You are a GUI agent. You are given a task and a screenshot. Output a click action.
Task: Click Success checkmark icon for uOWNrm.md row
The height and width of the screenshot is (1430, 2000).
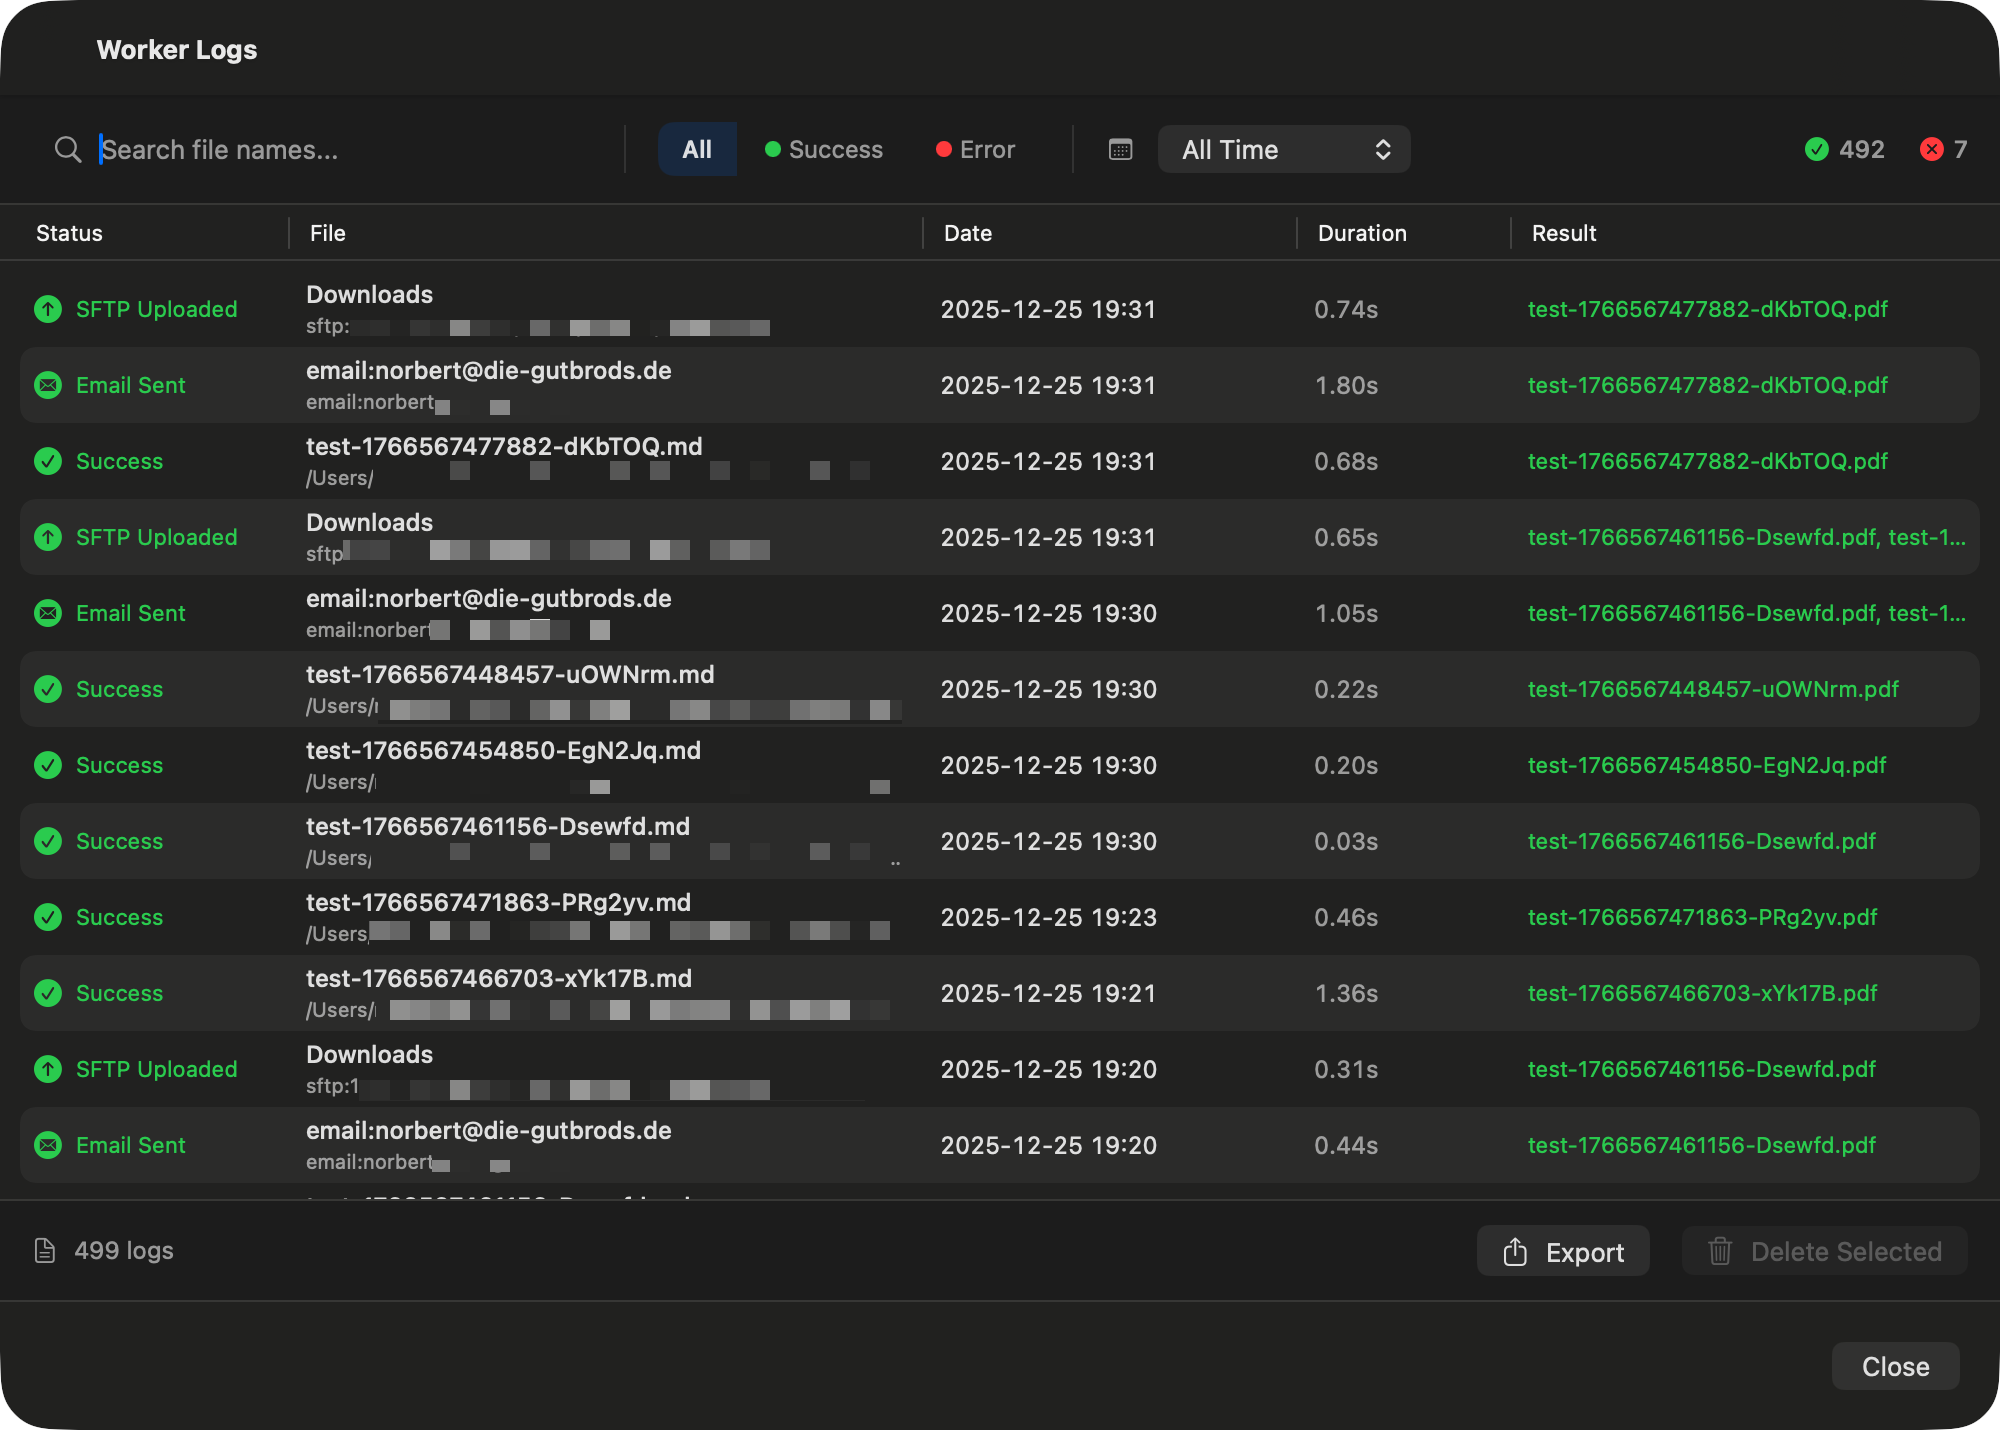[48, 689]
